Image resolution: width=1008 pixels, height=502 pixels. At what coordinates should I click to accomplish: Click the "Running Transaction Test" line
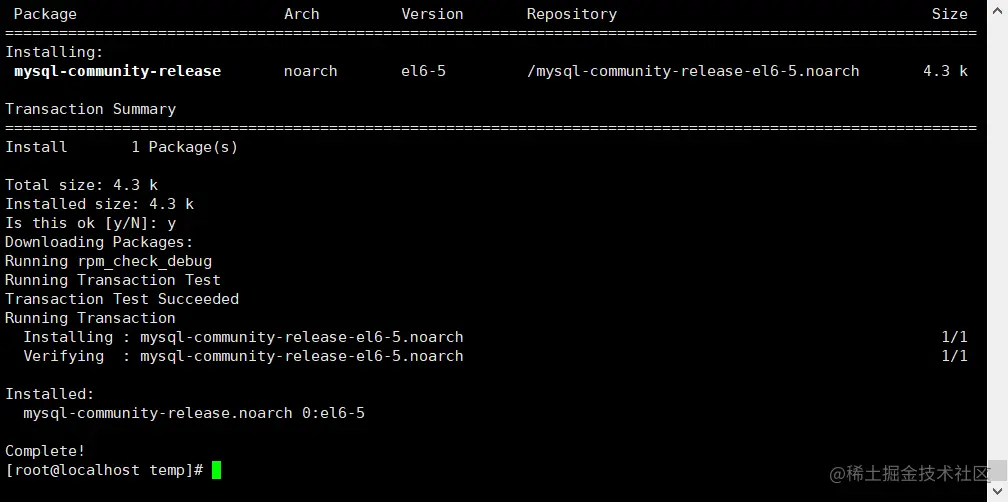tap(113, 280)
